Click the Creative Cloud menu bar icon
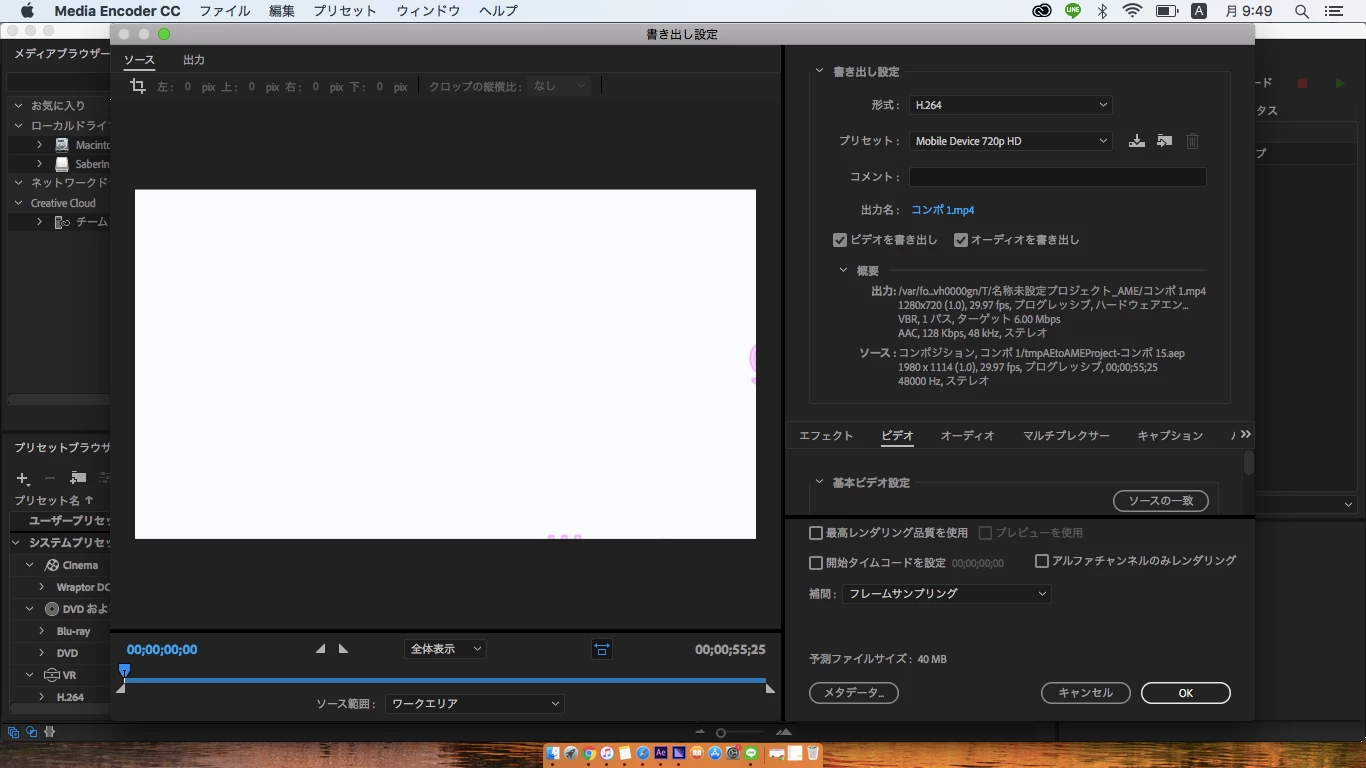 (1042, 11)
